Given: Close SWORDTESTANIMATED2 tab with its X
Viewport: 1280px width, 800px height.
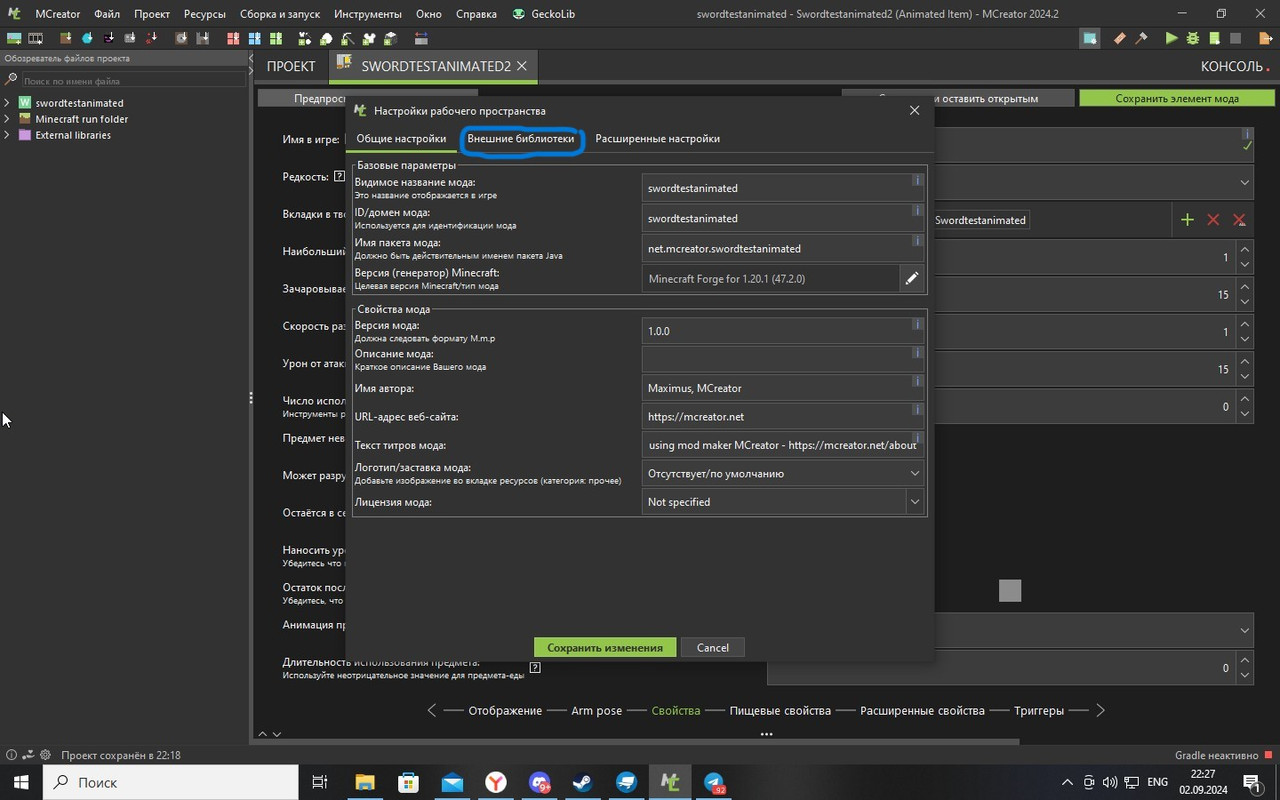Looking at the screenshot, I should pos(521,66).
